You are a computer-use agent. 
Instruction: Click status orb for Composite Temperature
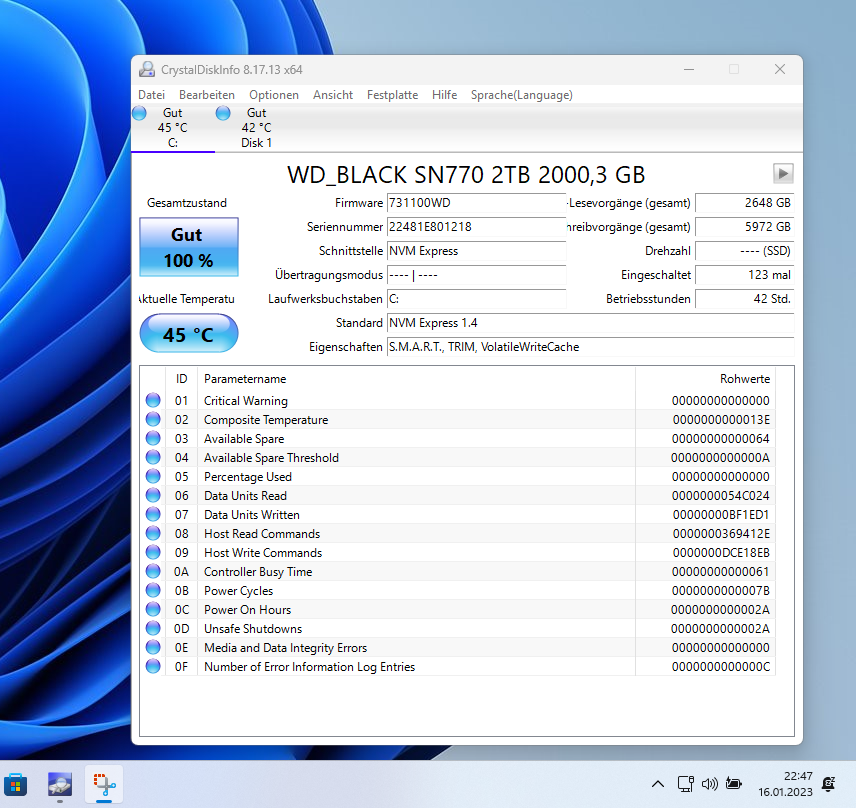point(153,419)
